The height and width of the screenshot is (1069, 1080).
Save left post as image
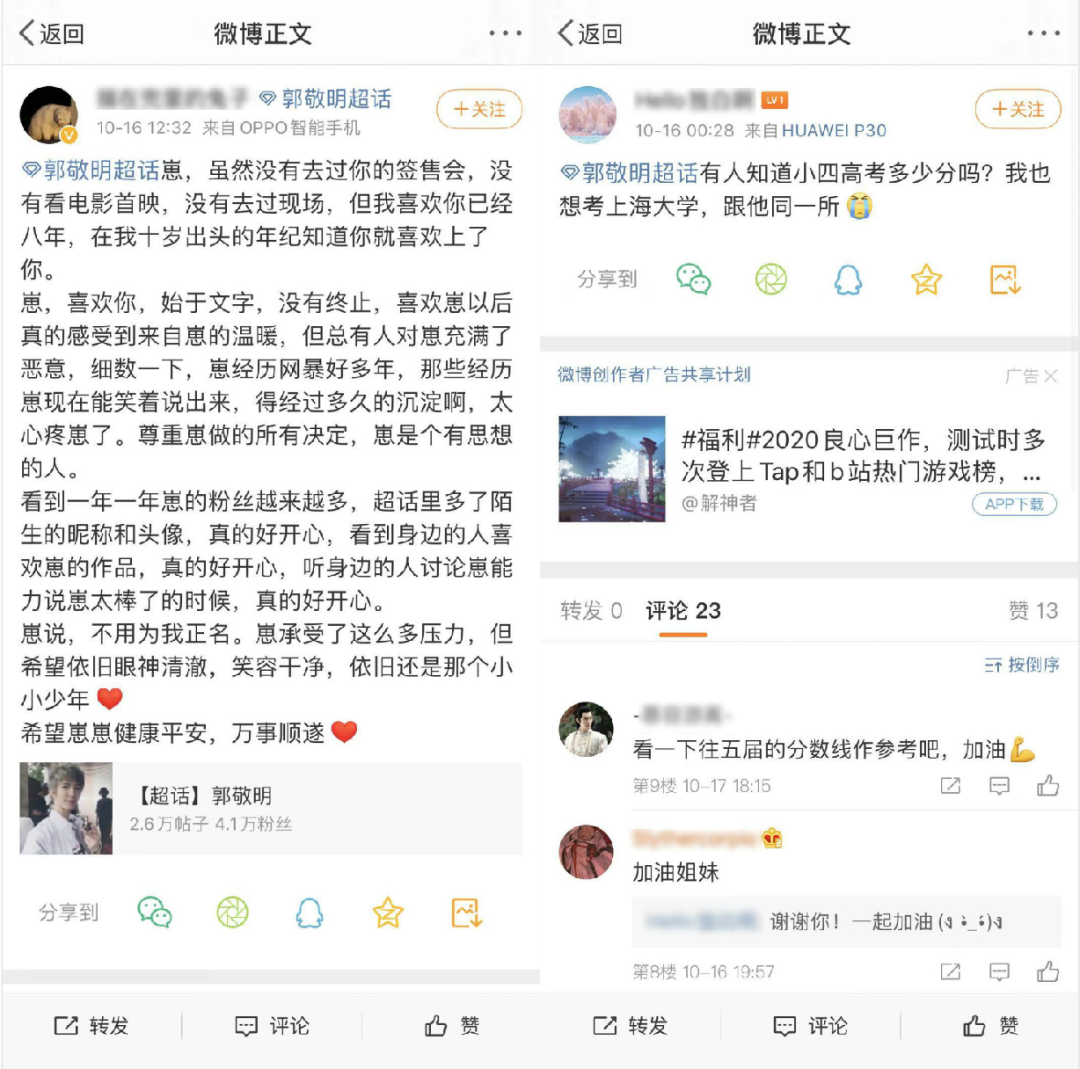(x=466, y=913)
